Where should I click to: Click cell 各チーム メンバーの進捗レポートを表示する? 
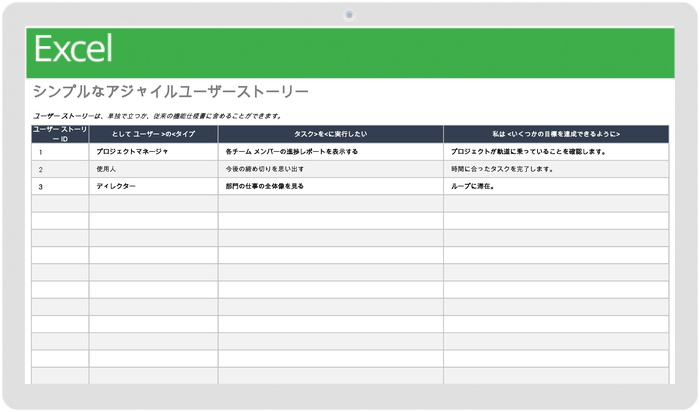331,152
